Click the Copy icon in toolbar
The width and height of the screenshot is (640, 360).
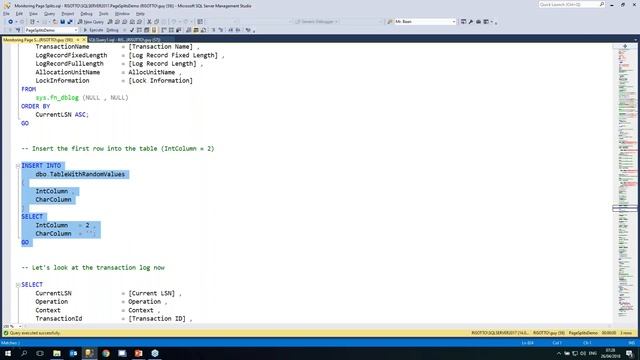coord(157,22)
